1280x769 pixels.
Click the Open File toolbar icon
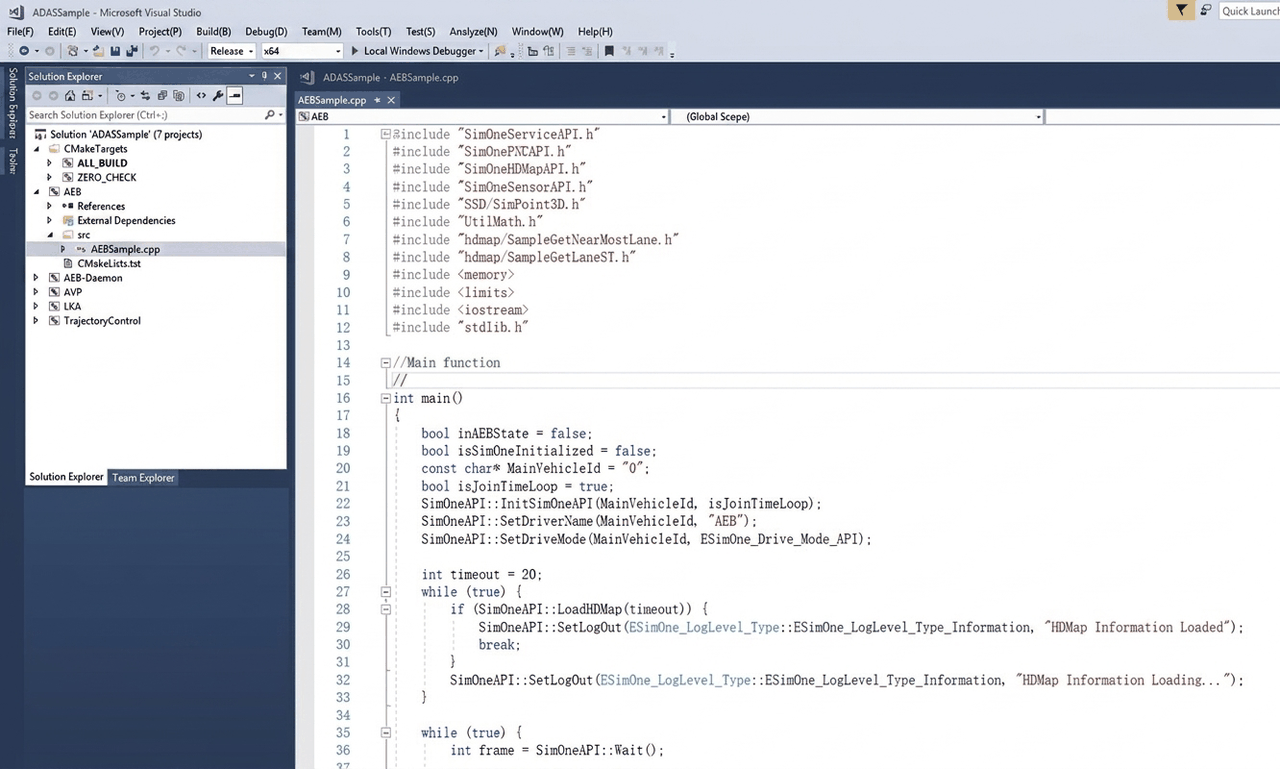click(99, 51)
